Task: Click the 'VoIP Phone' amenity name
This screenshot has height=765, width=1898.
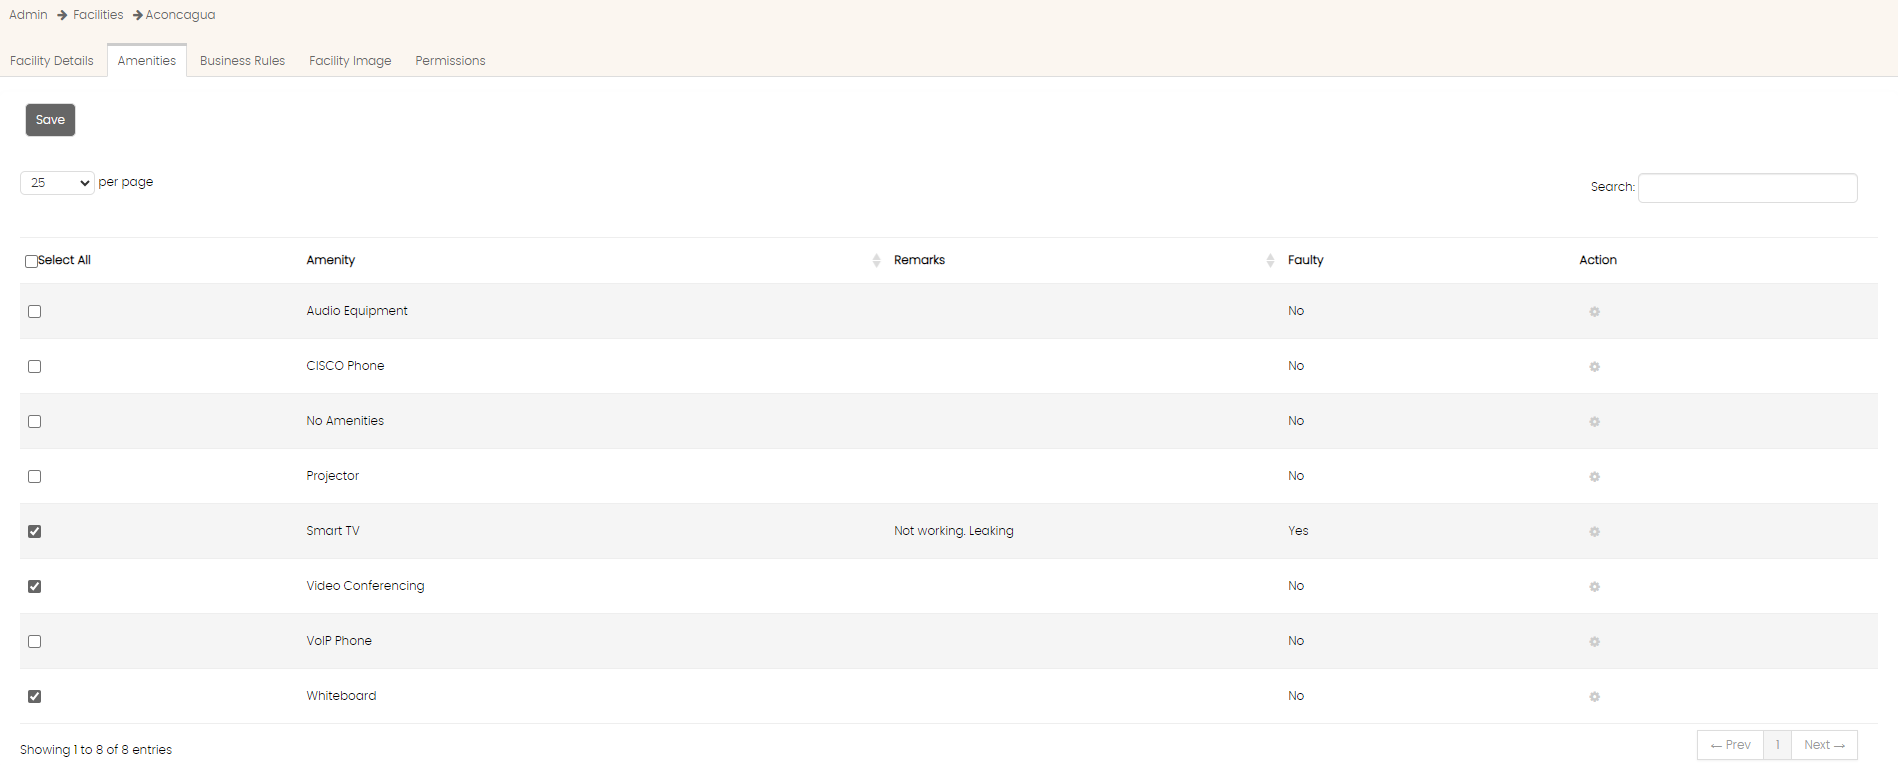Action: tap(339, 641)
